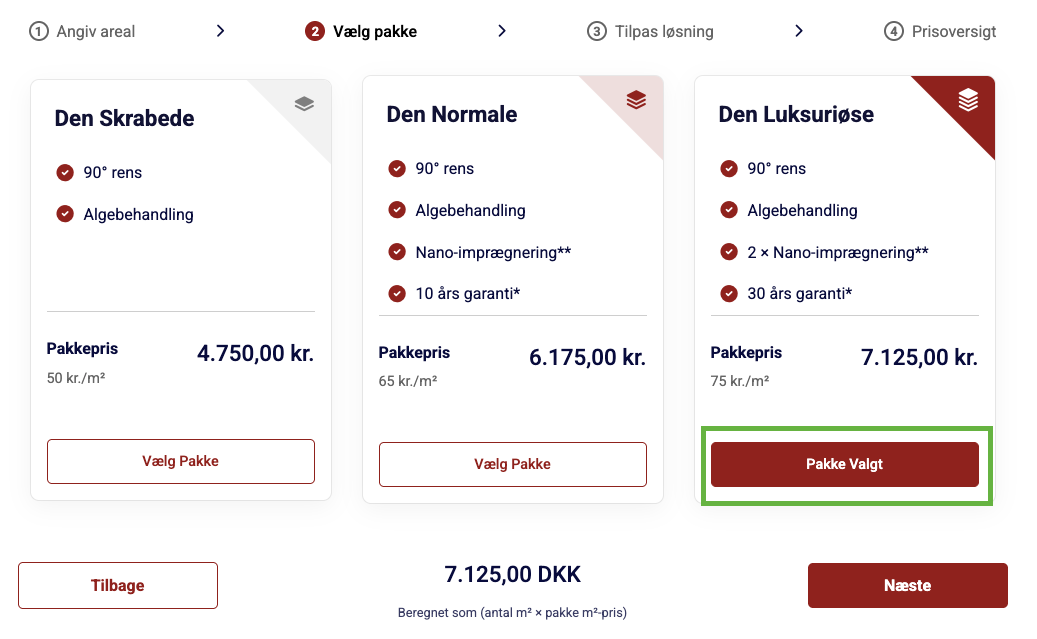Image resolution: width=1037 pixels, height=639 pixels.
Task: Click the chevron arrow after Tilpas løsning
Action: point(799,31)
